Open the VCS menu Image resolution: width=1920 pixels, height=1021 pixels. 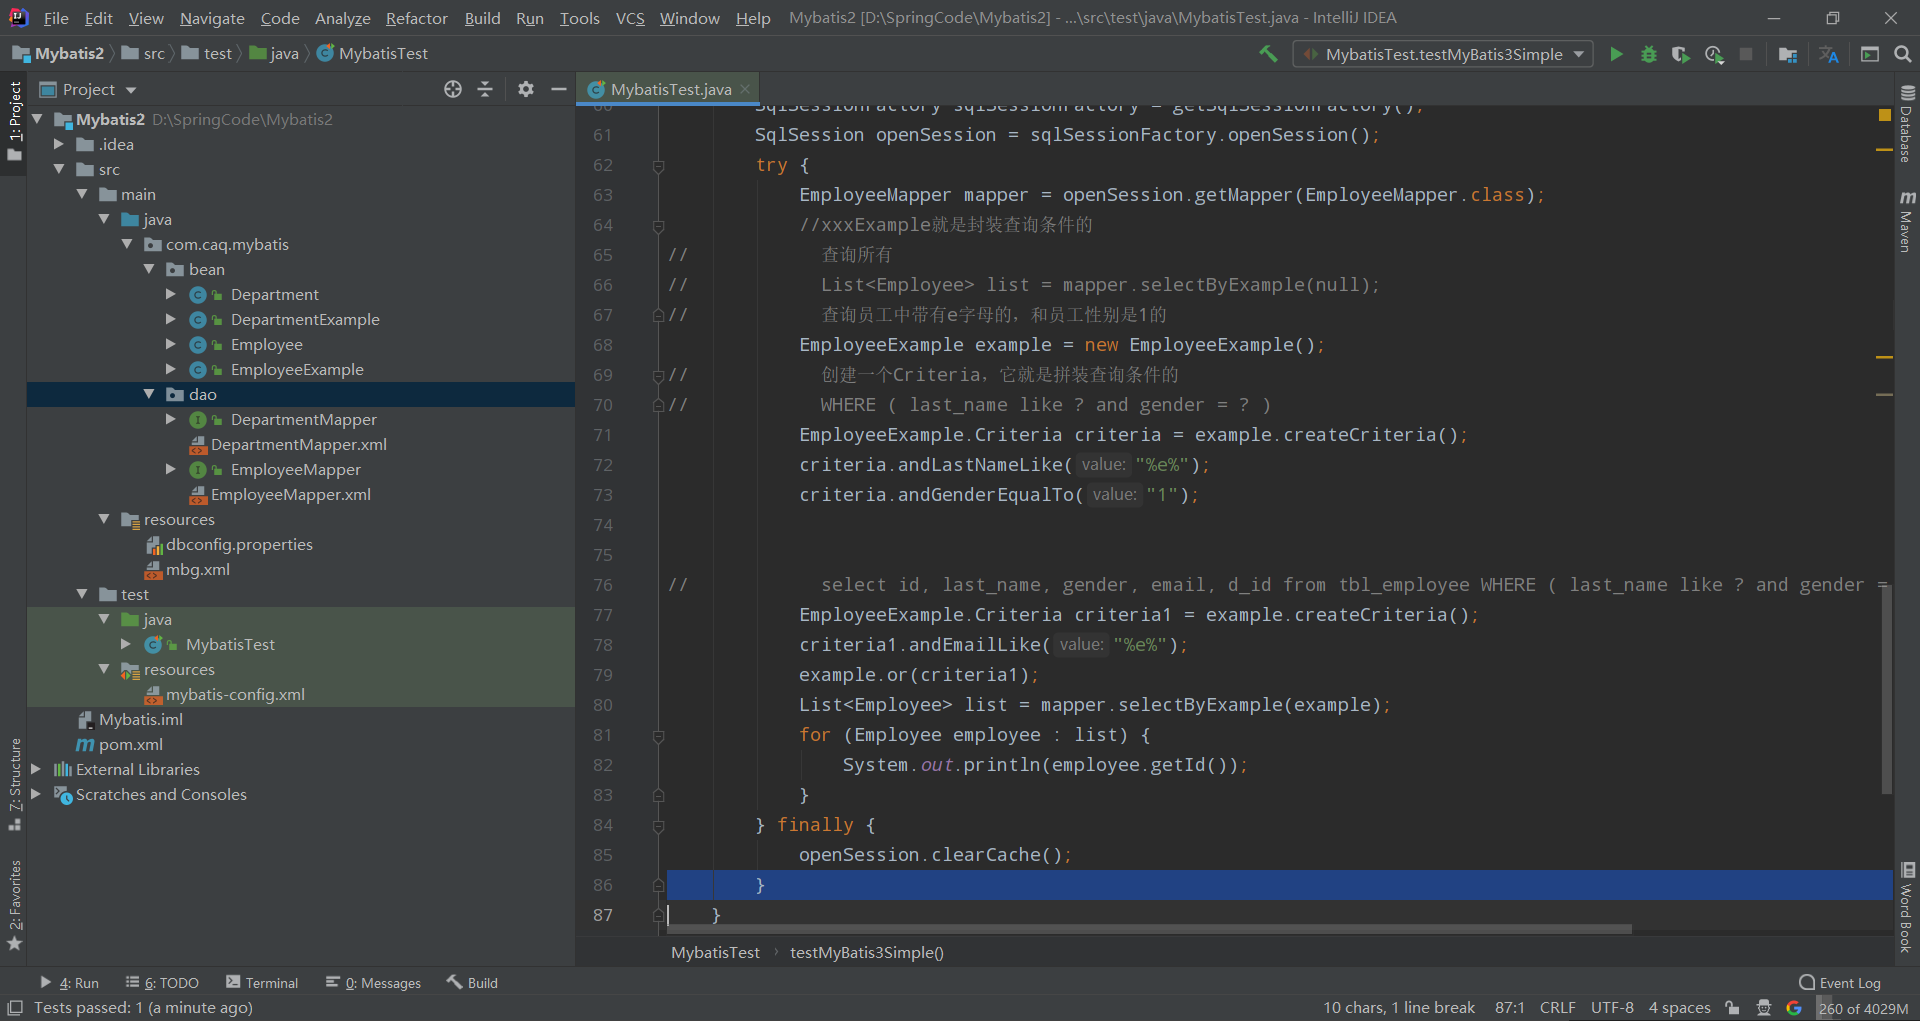click(x=630, y=18)
